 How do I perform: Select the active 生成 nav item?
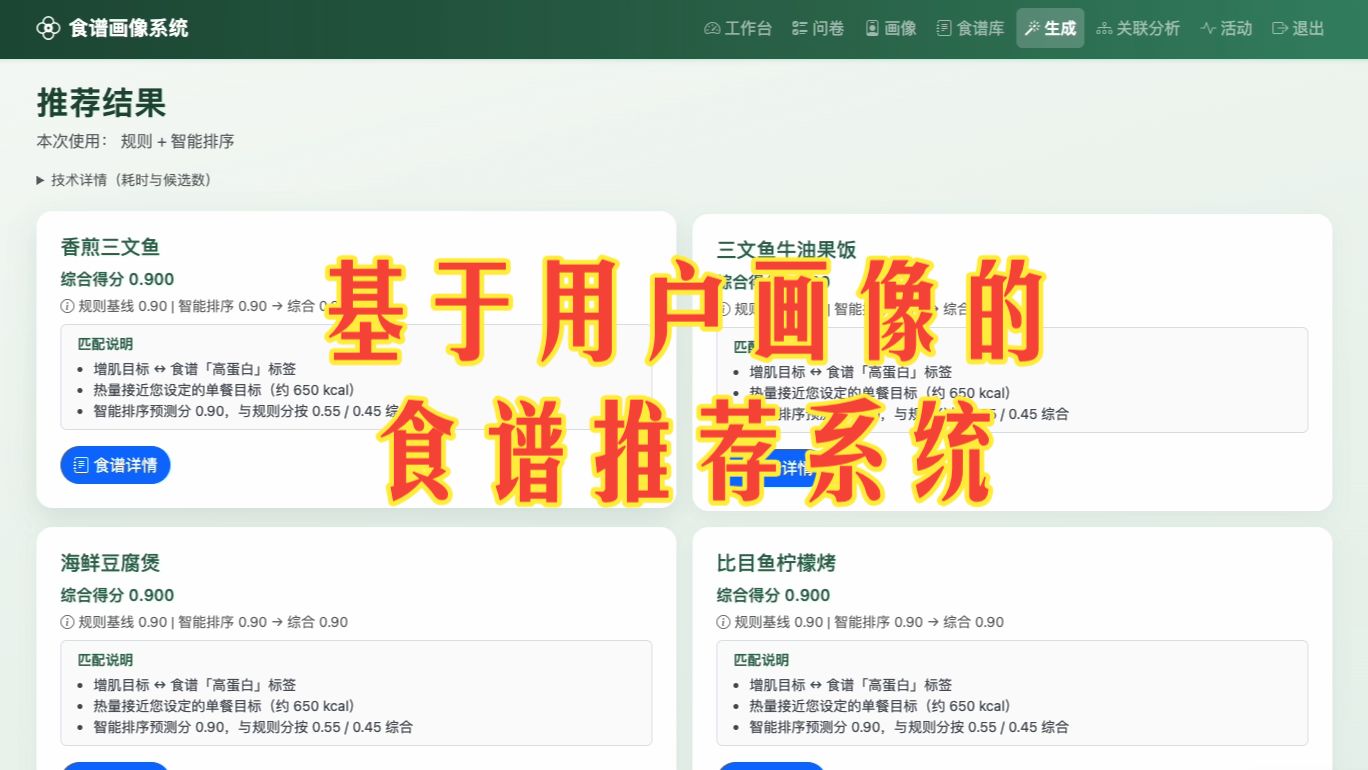(x=1050, y=28)
